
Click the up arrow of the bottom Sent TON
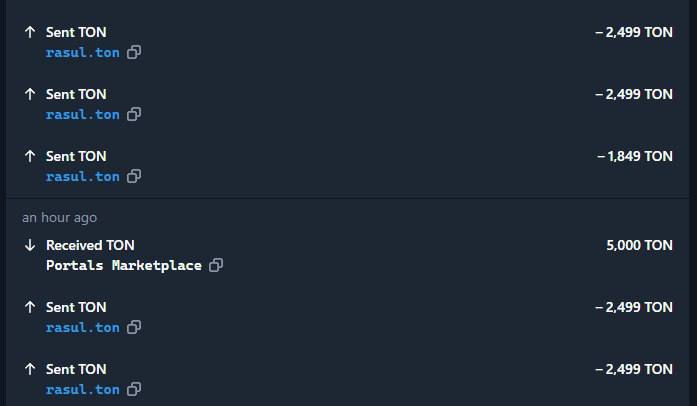tap(30, 369)
